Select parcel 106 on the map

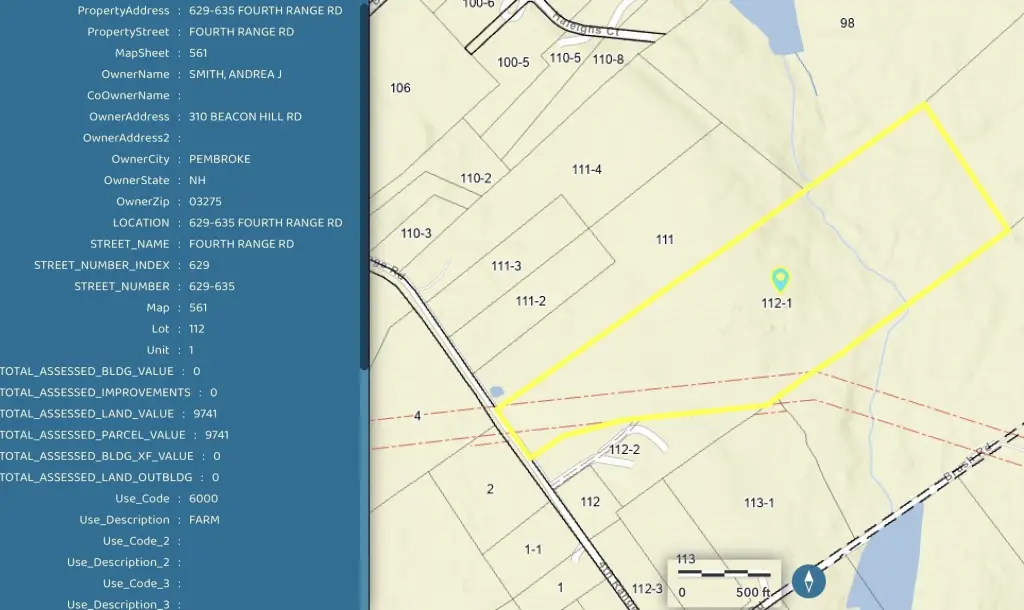click(x=400, y=88)
